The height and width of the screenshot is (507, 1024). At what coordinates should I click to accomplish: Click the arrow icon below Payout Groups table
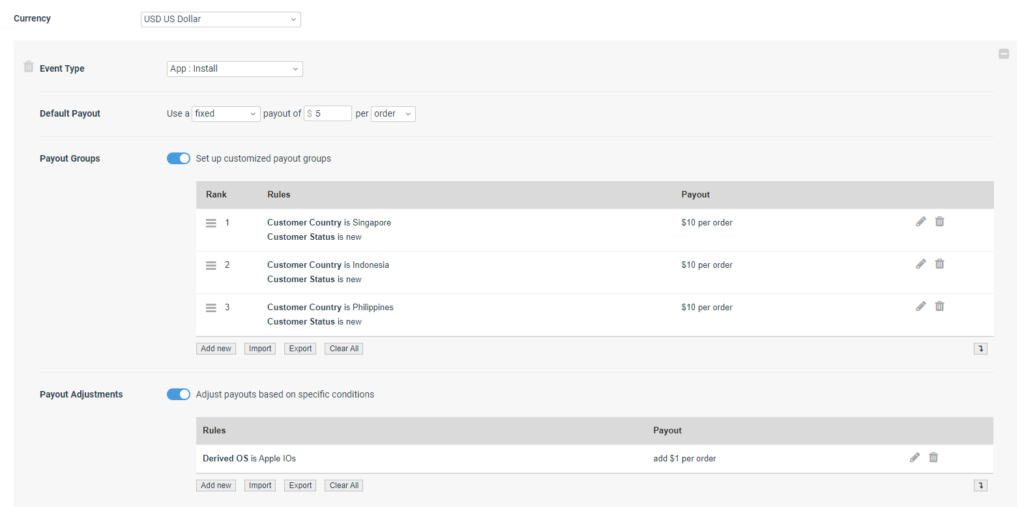click(980, 349)
